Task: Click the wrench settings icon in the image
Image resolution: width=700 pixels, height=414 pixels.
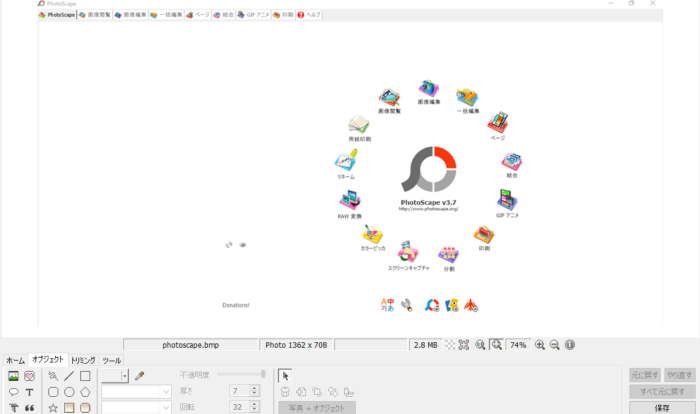Action: (x=406, y=305)
